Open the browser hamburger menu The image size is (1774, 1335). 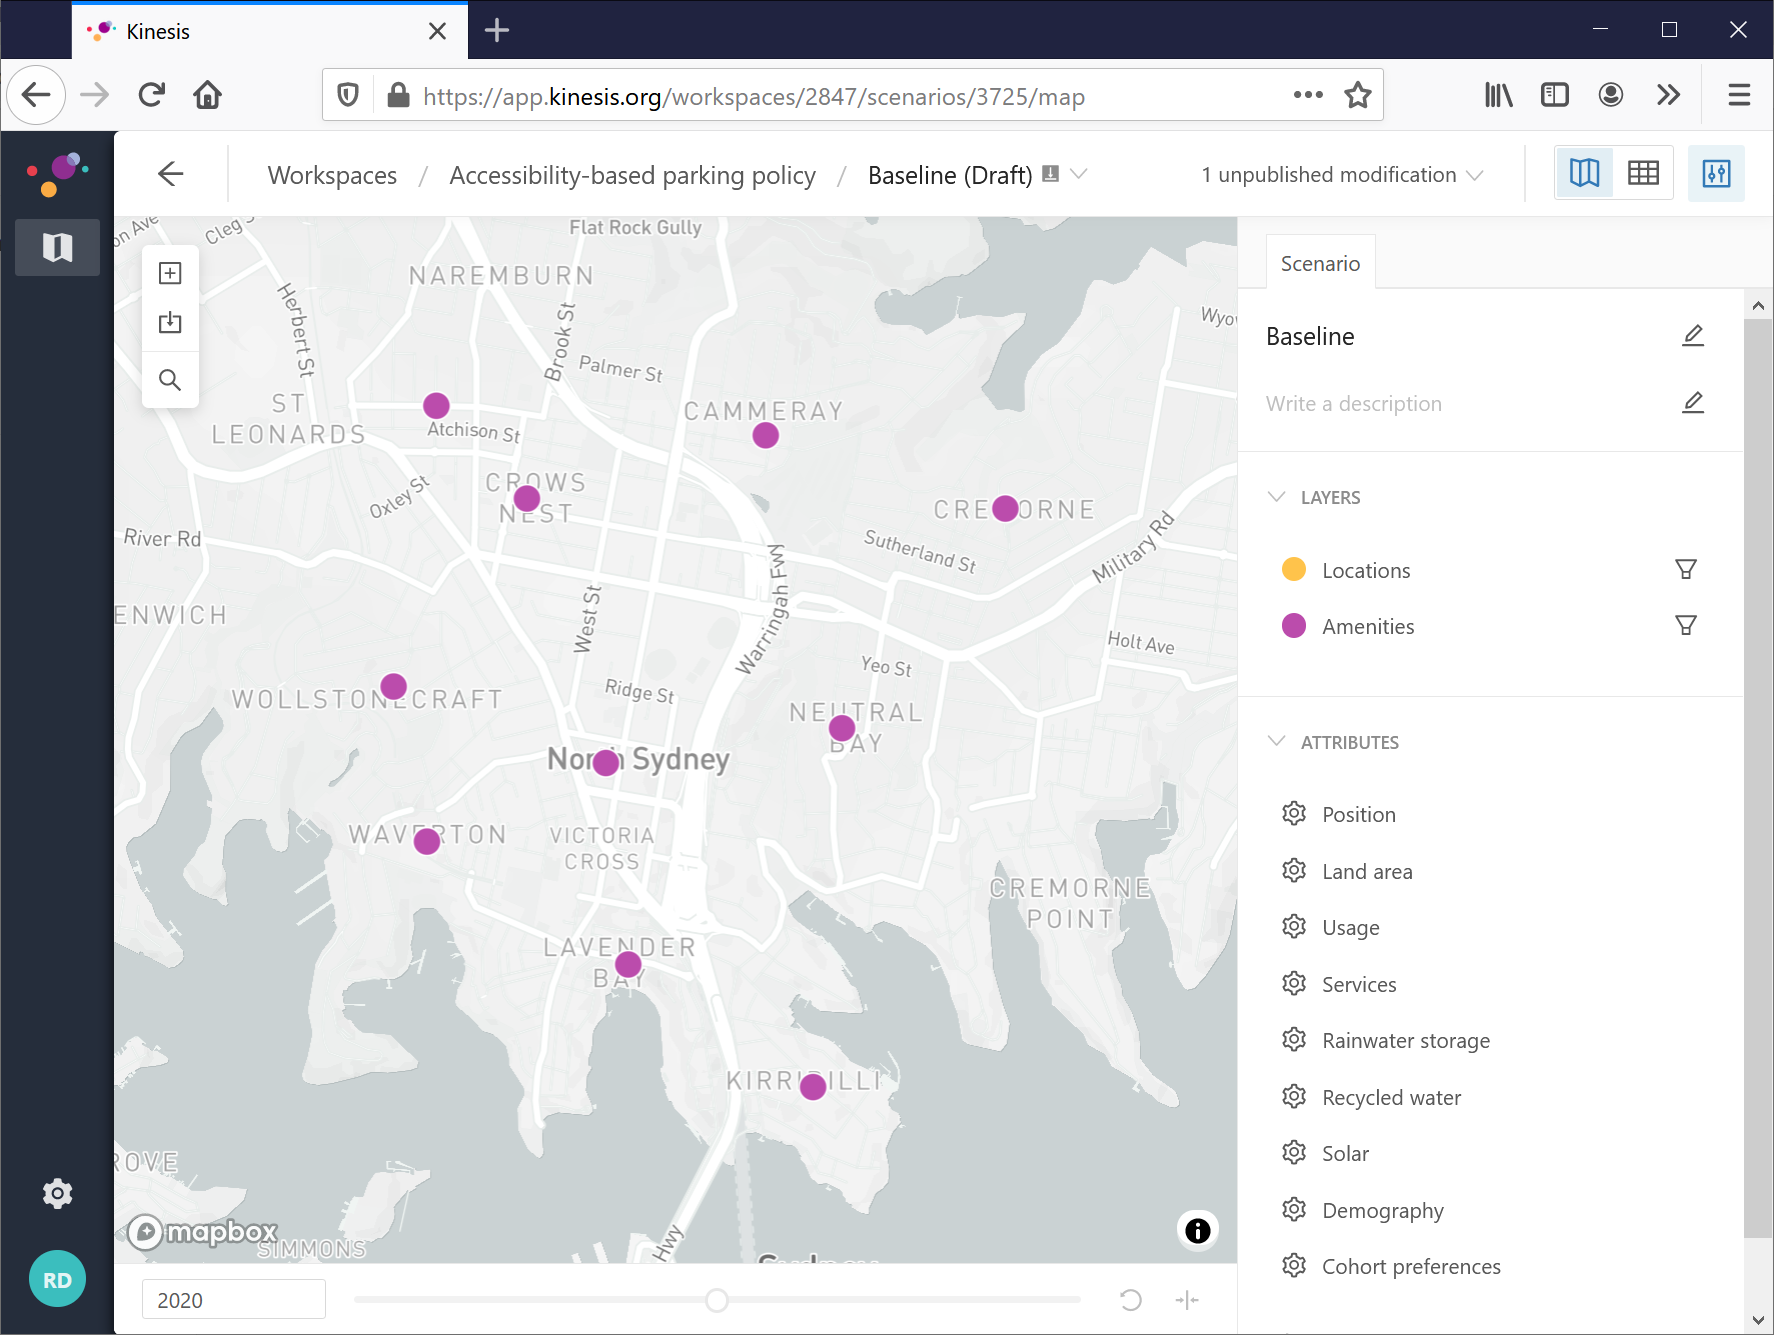coord(1739,95)
